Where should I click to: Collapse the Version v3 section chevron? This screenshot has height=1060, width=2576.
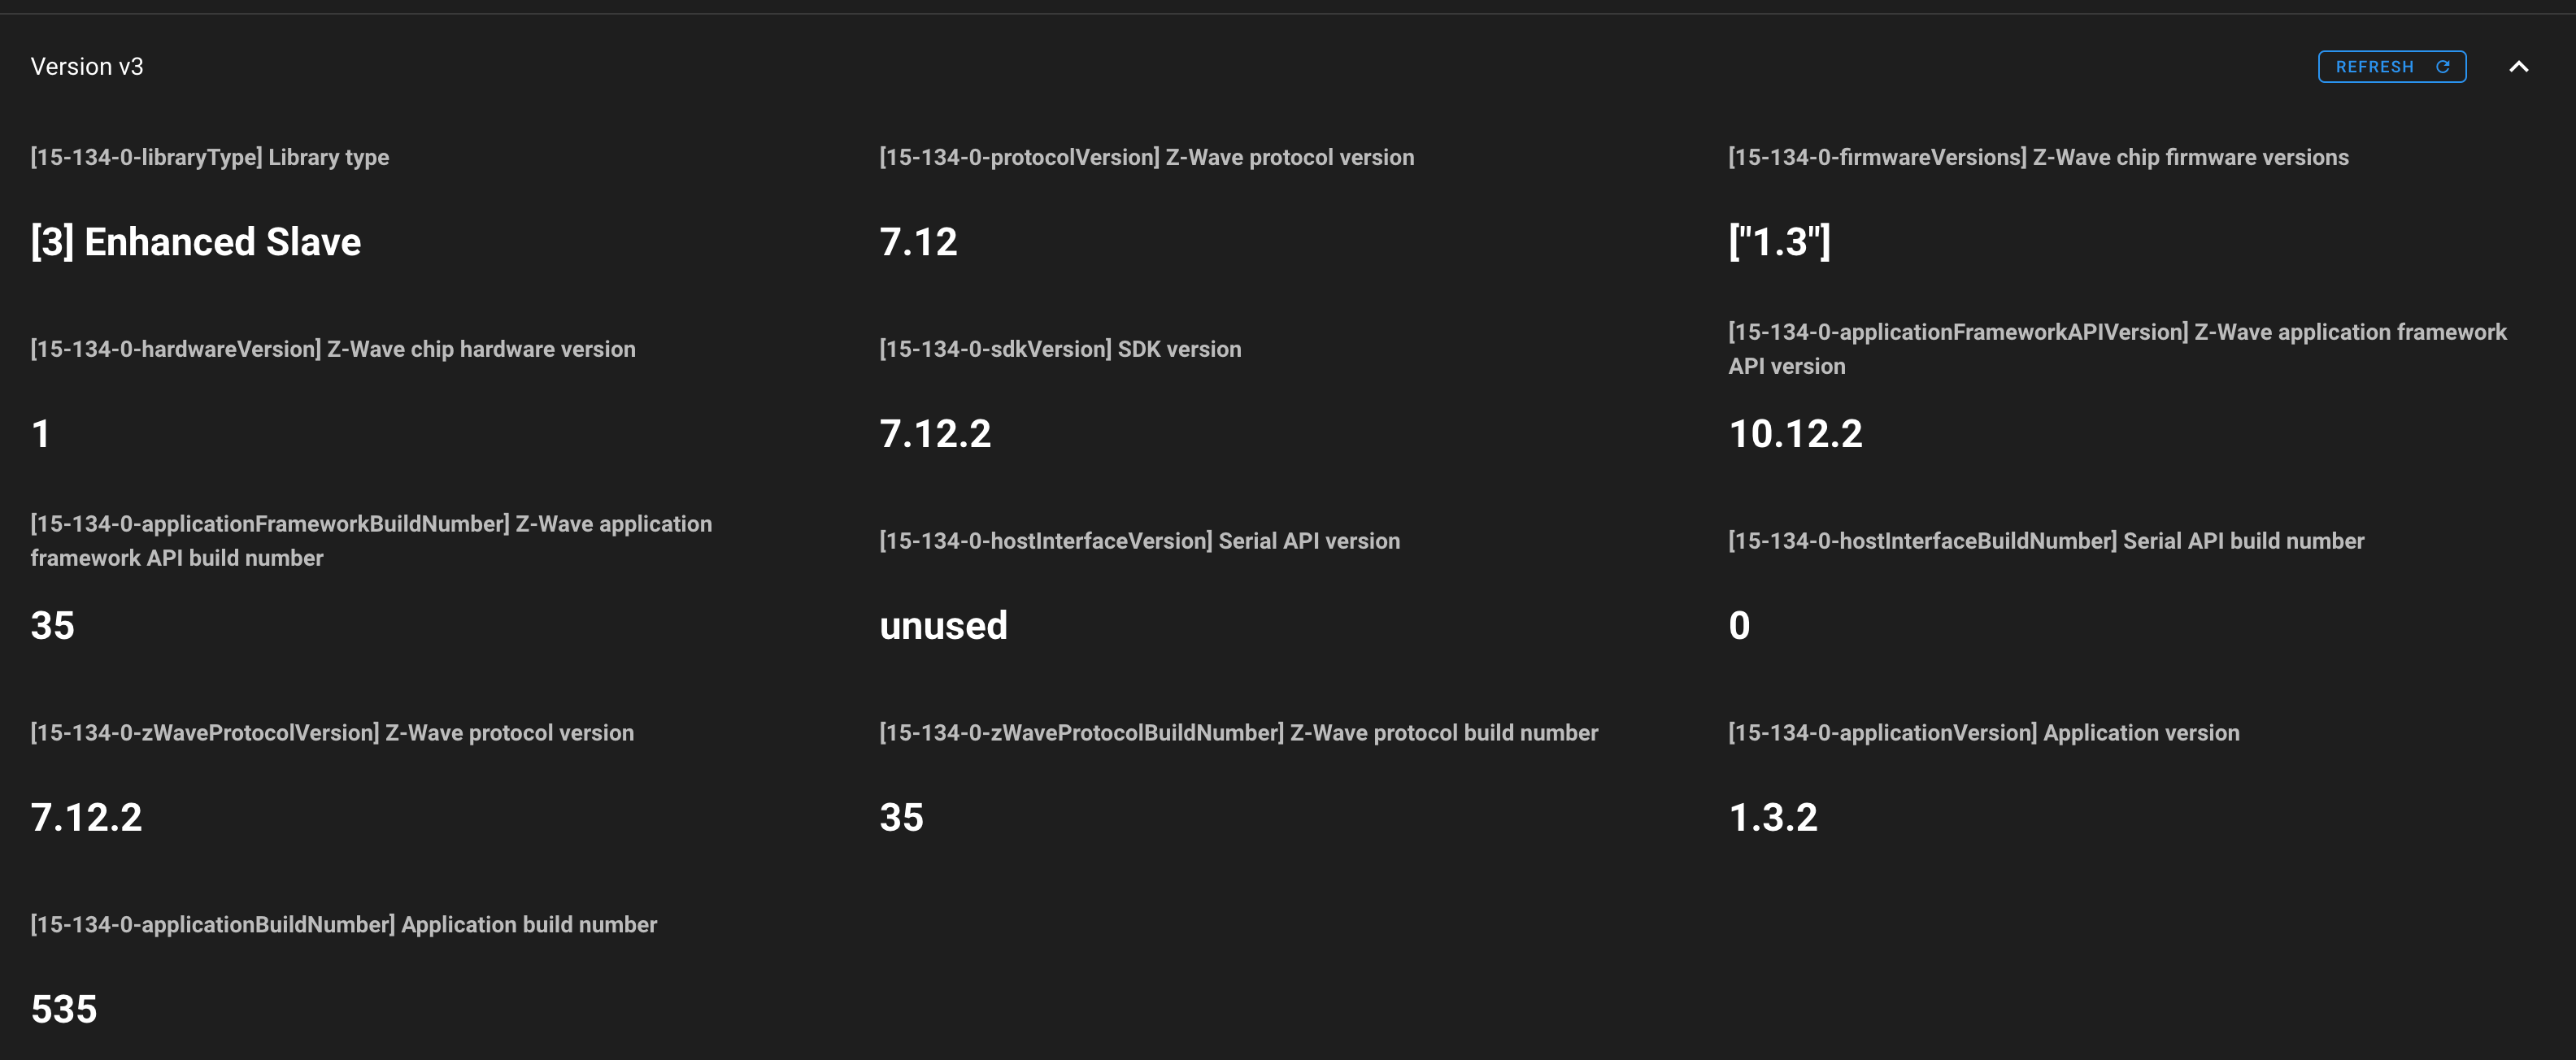coord(2517,66)
